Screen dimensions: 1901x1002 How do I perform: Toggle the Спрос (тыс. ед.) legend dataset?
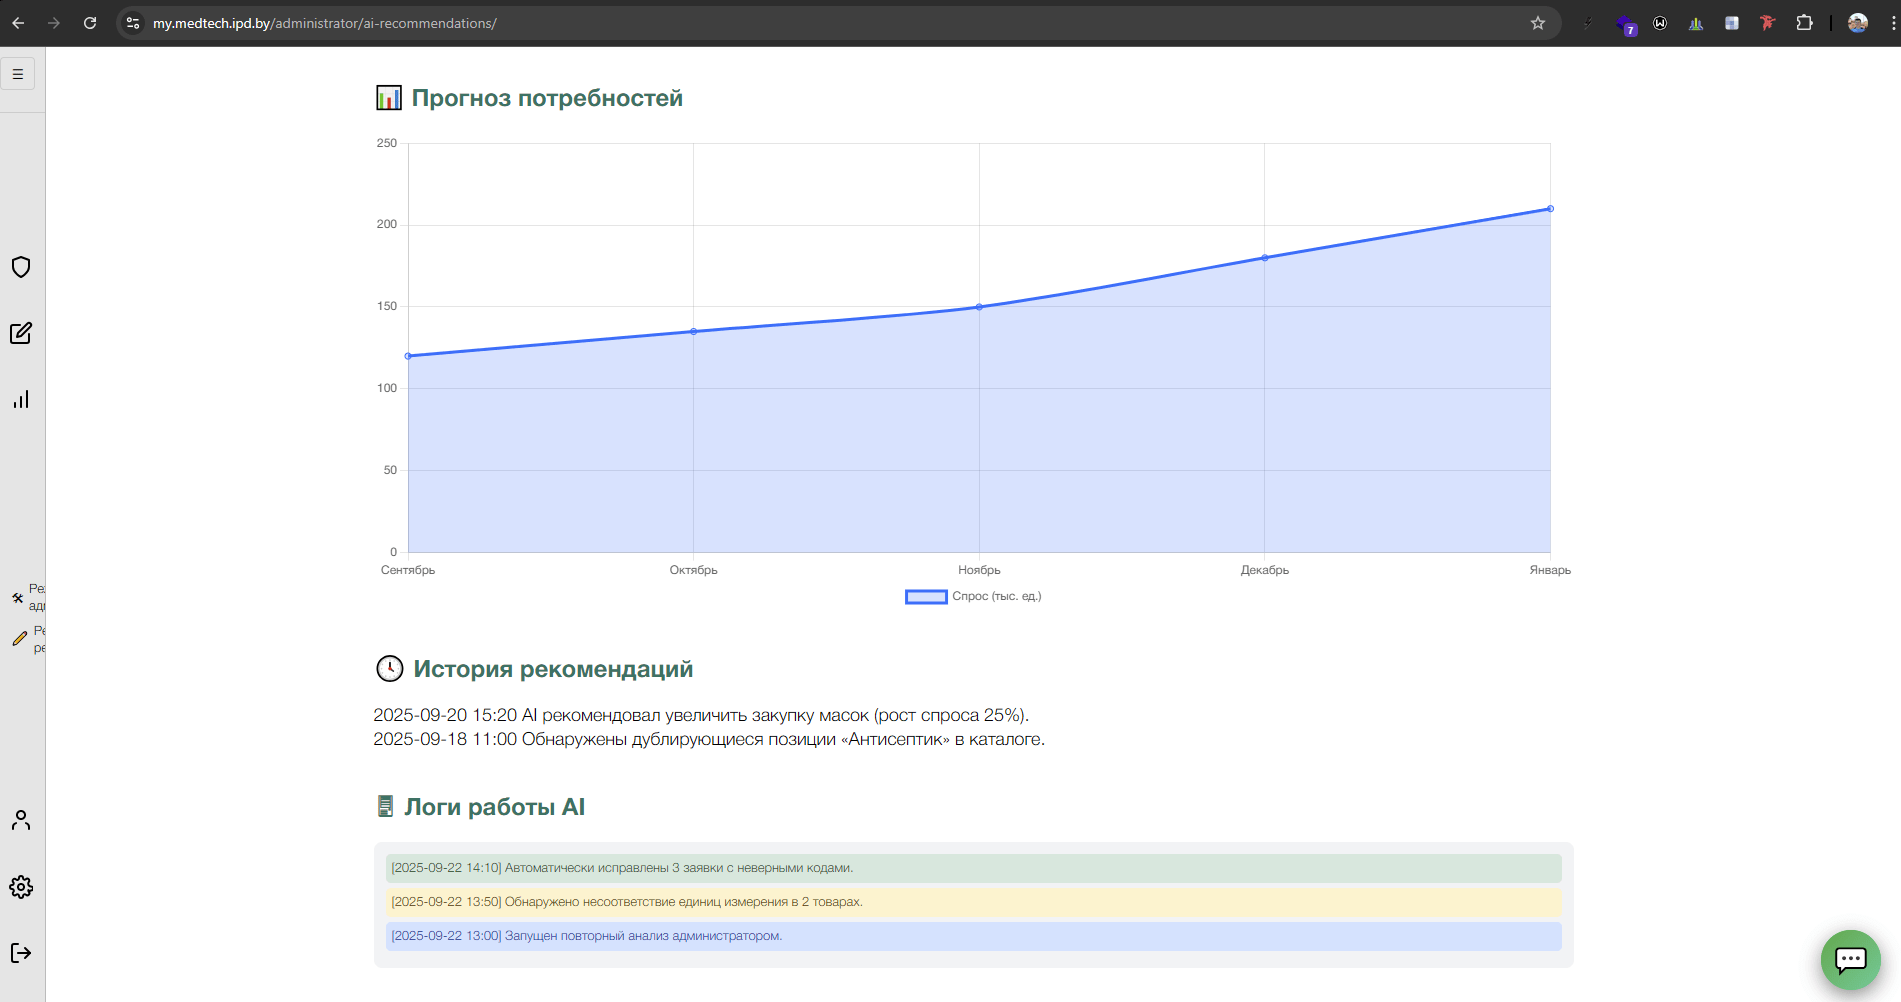point(972,597)
